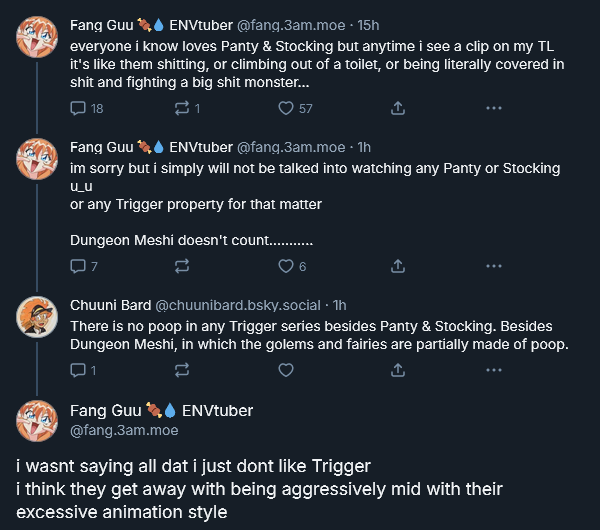Like the post with 6 likes
Screen dimensions: 600x530
tap(286, 266)
